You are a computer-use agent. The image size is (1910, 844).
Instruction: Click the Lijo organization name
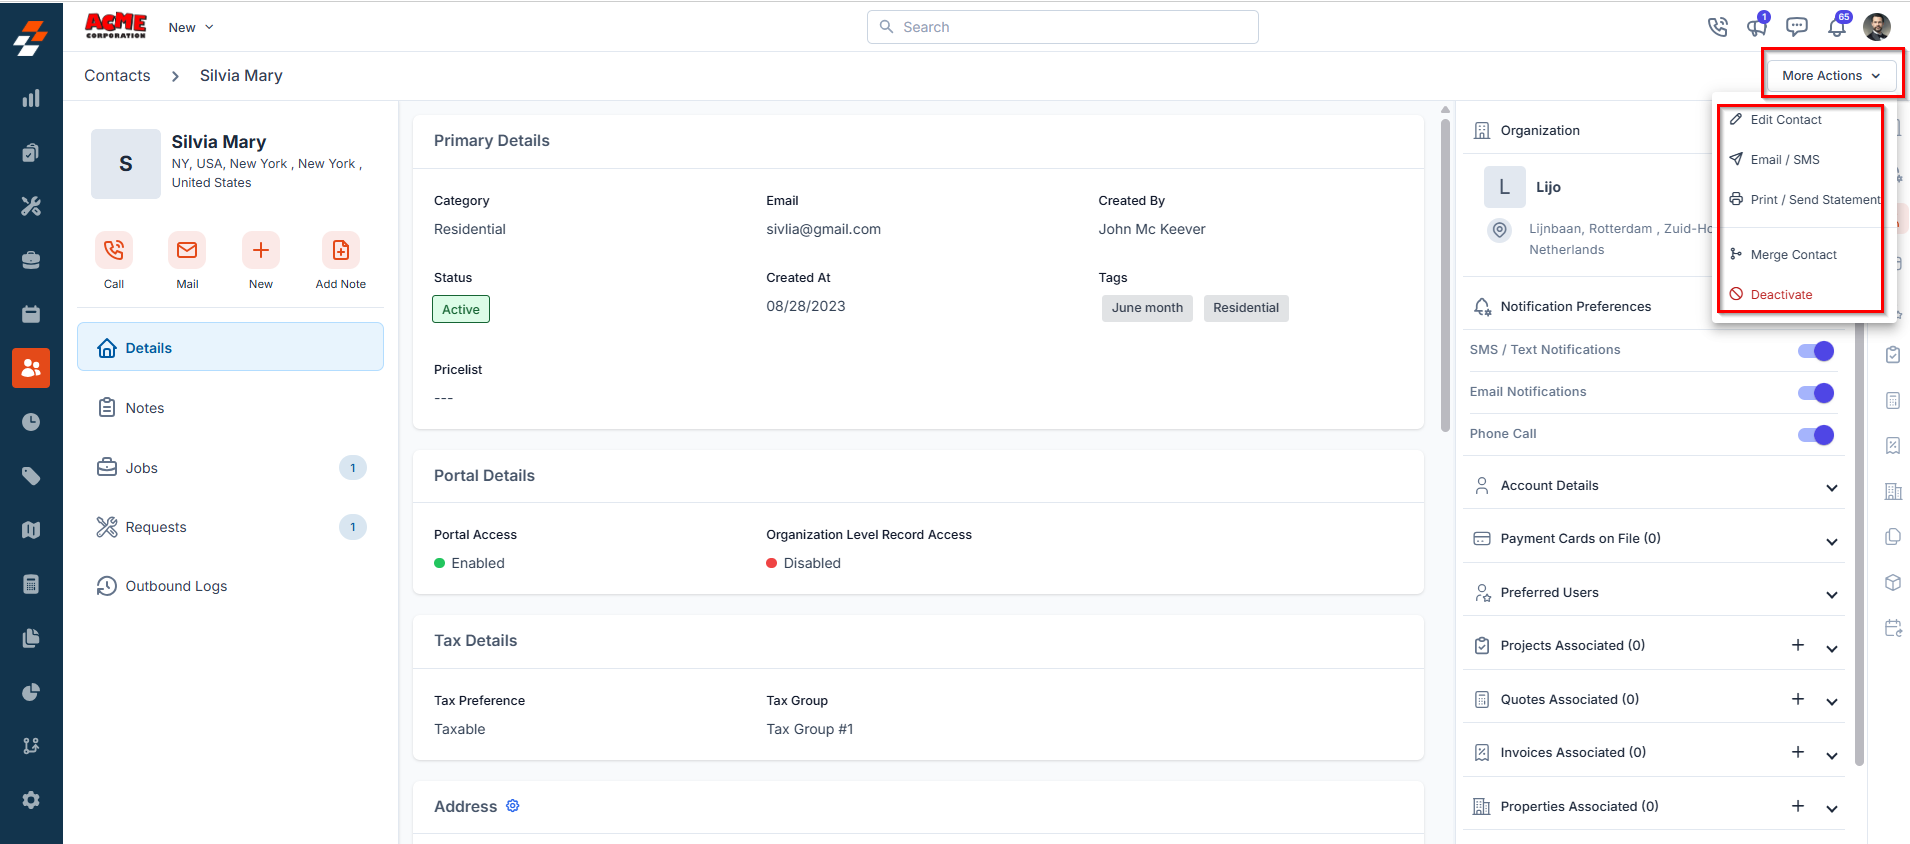(1548, 187)
